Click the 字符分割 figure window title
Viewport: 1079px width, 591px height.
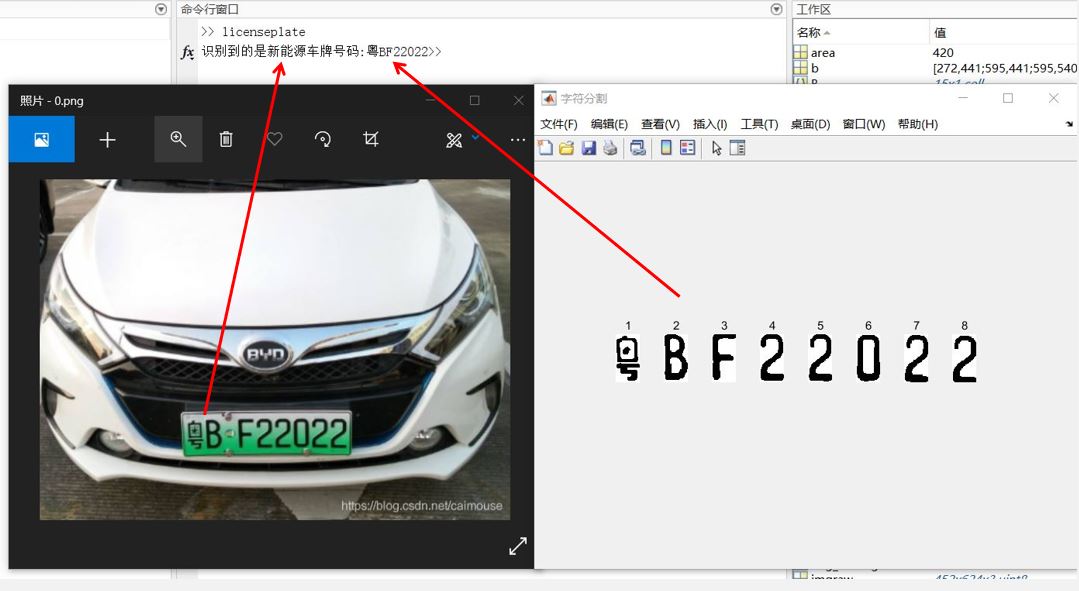tap(584, 98)
